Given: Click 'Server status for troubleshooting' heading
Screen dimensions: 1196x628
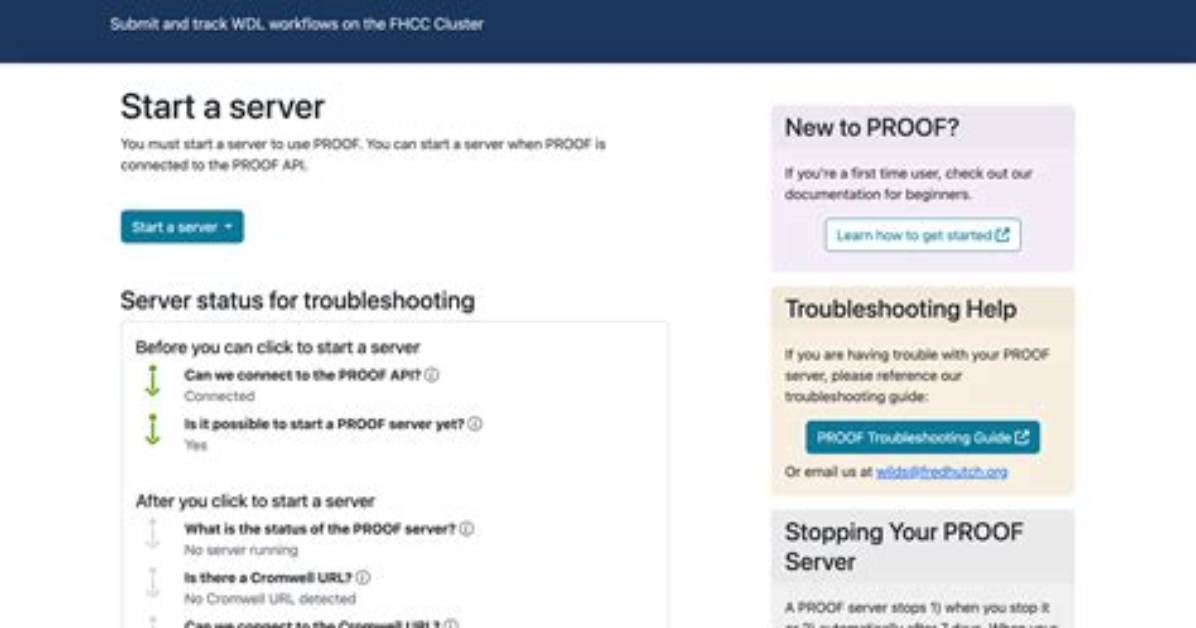Looking at the screenshot, I should pos(297,301).
